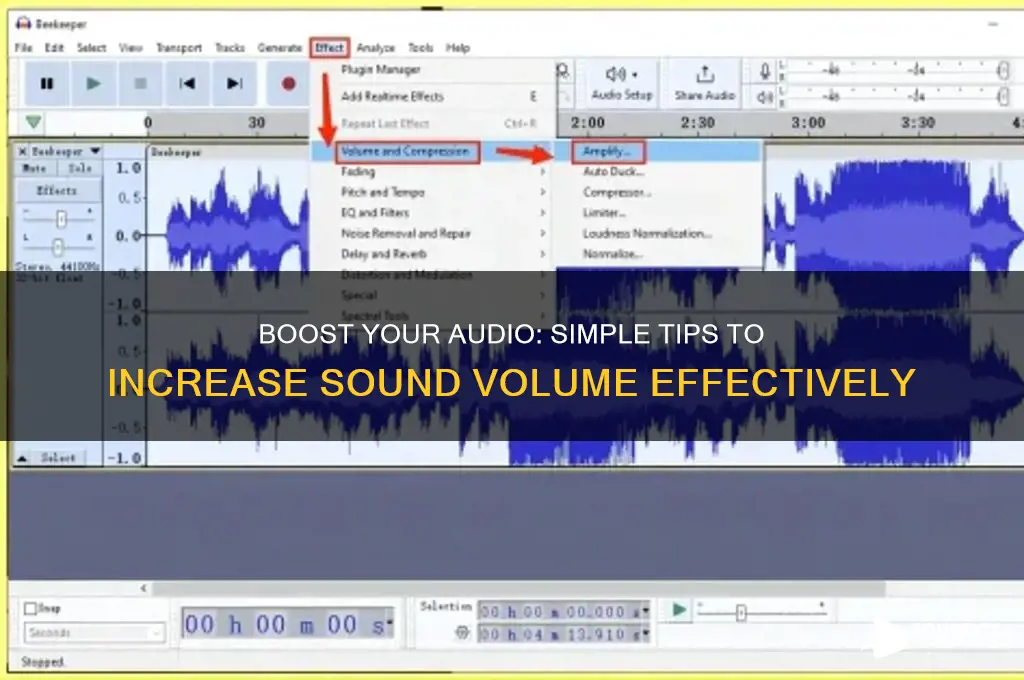The height and width of the screenshot is (680, 1024).
Task: Adjust the playback level slider knob
Action: (1003, 98)
